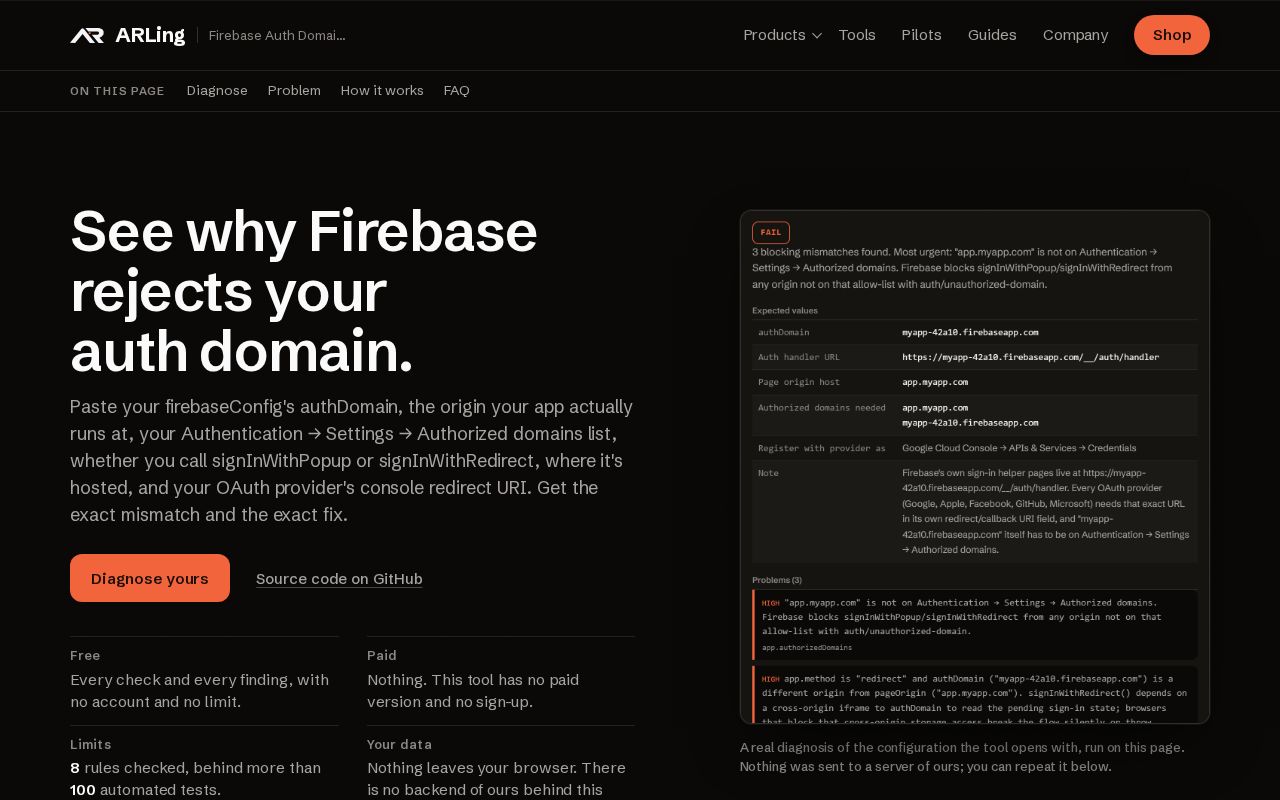1280x800 pixels.
Task: Click the FAIL badge in preview
Action: coord(771,232)
